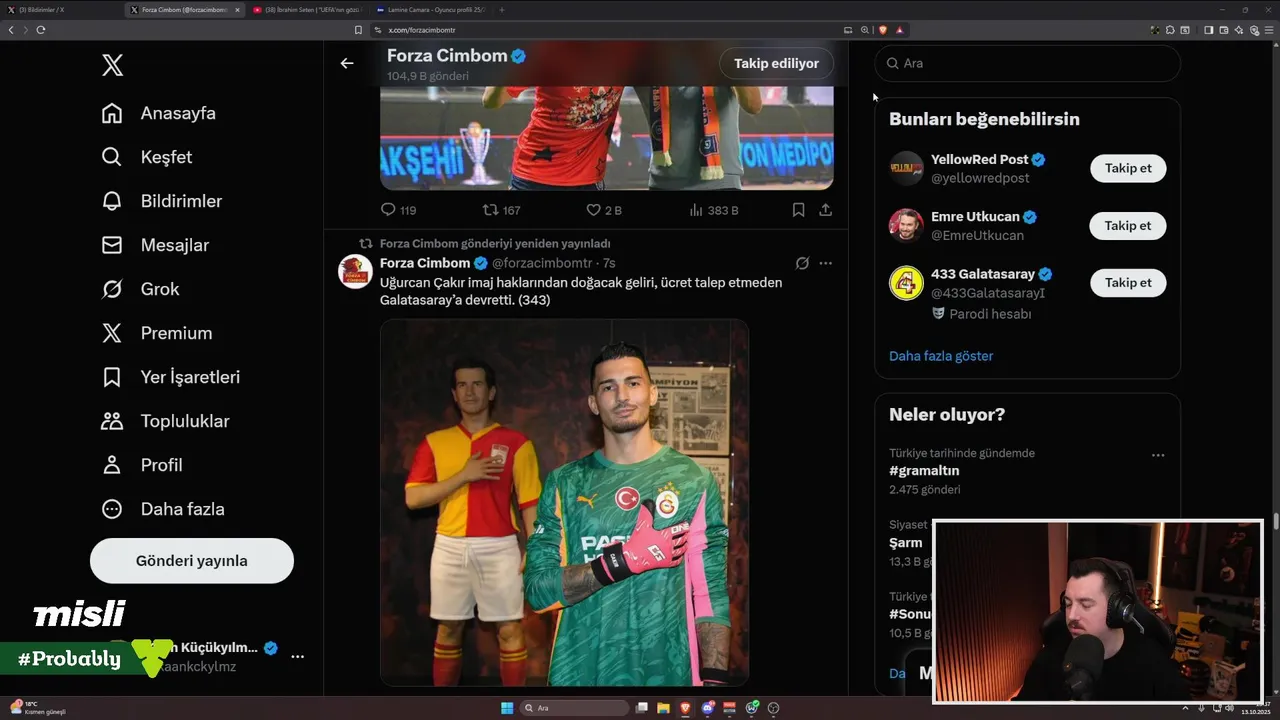The width and height of the screenshot is (1280, 720).
Task: Open Bildirimler notifications
Action: [162, 201]
